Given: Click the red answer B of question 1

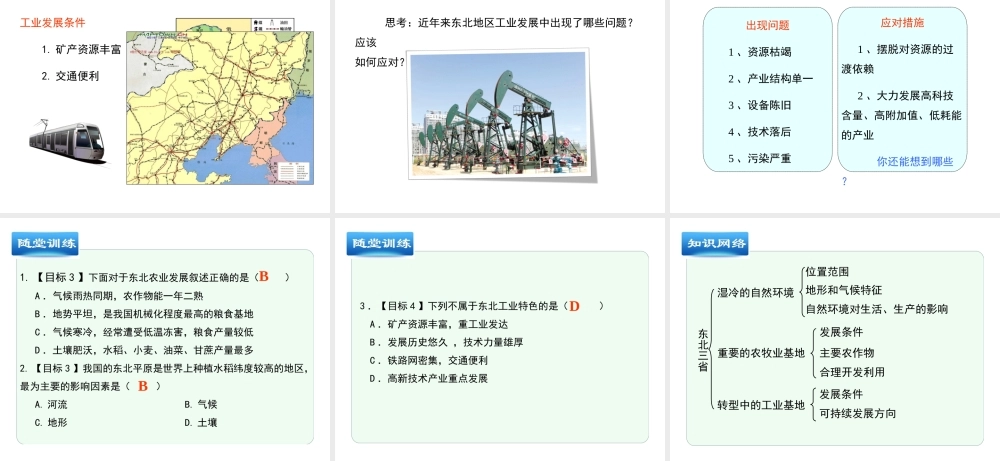Looking at the screenshot, I should 263,277.
